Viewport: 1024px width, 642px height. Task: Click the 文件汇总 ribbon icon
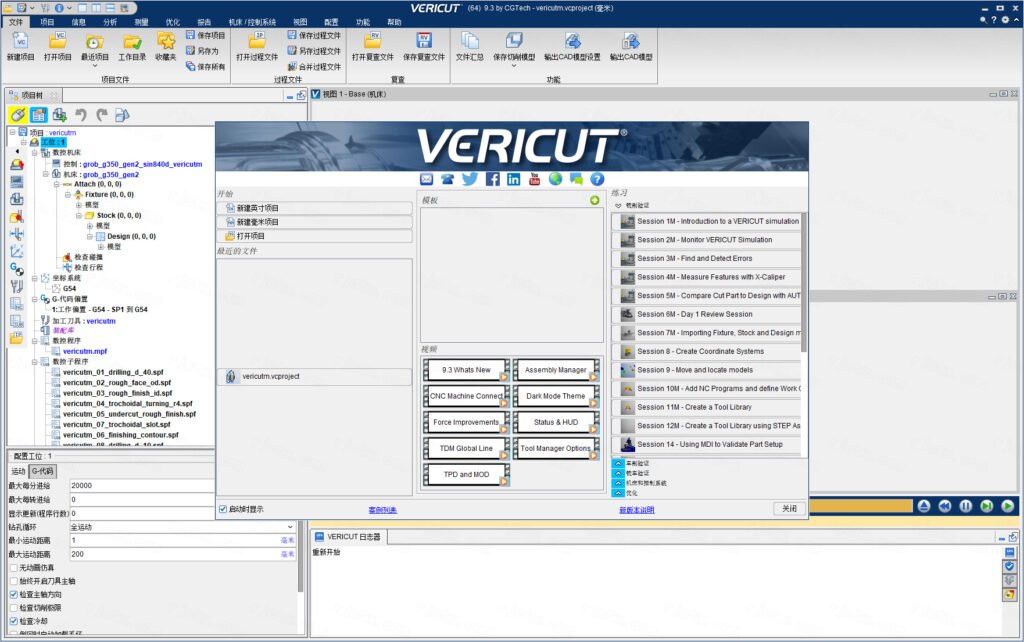point(470,42)
